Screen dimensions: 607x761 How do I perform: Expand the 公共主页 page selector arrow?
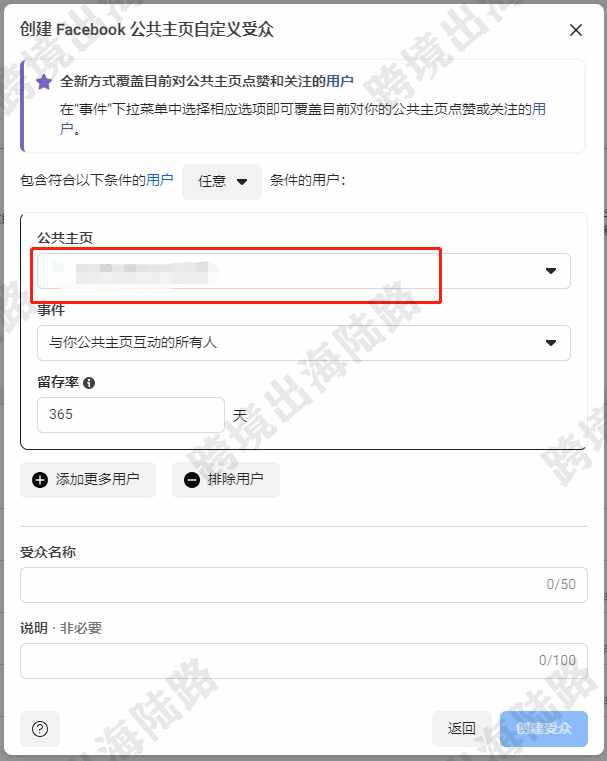coord(551,271)
